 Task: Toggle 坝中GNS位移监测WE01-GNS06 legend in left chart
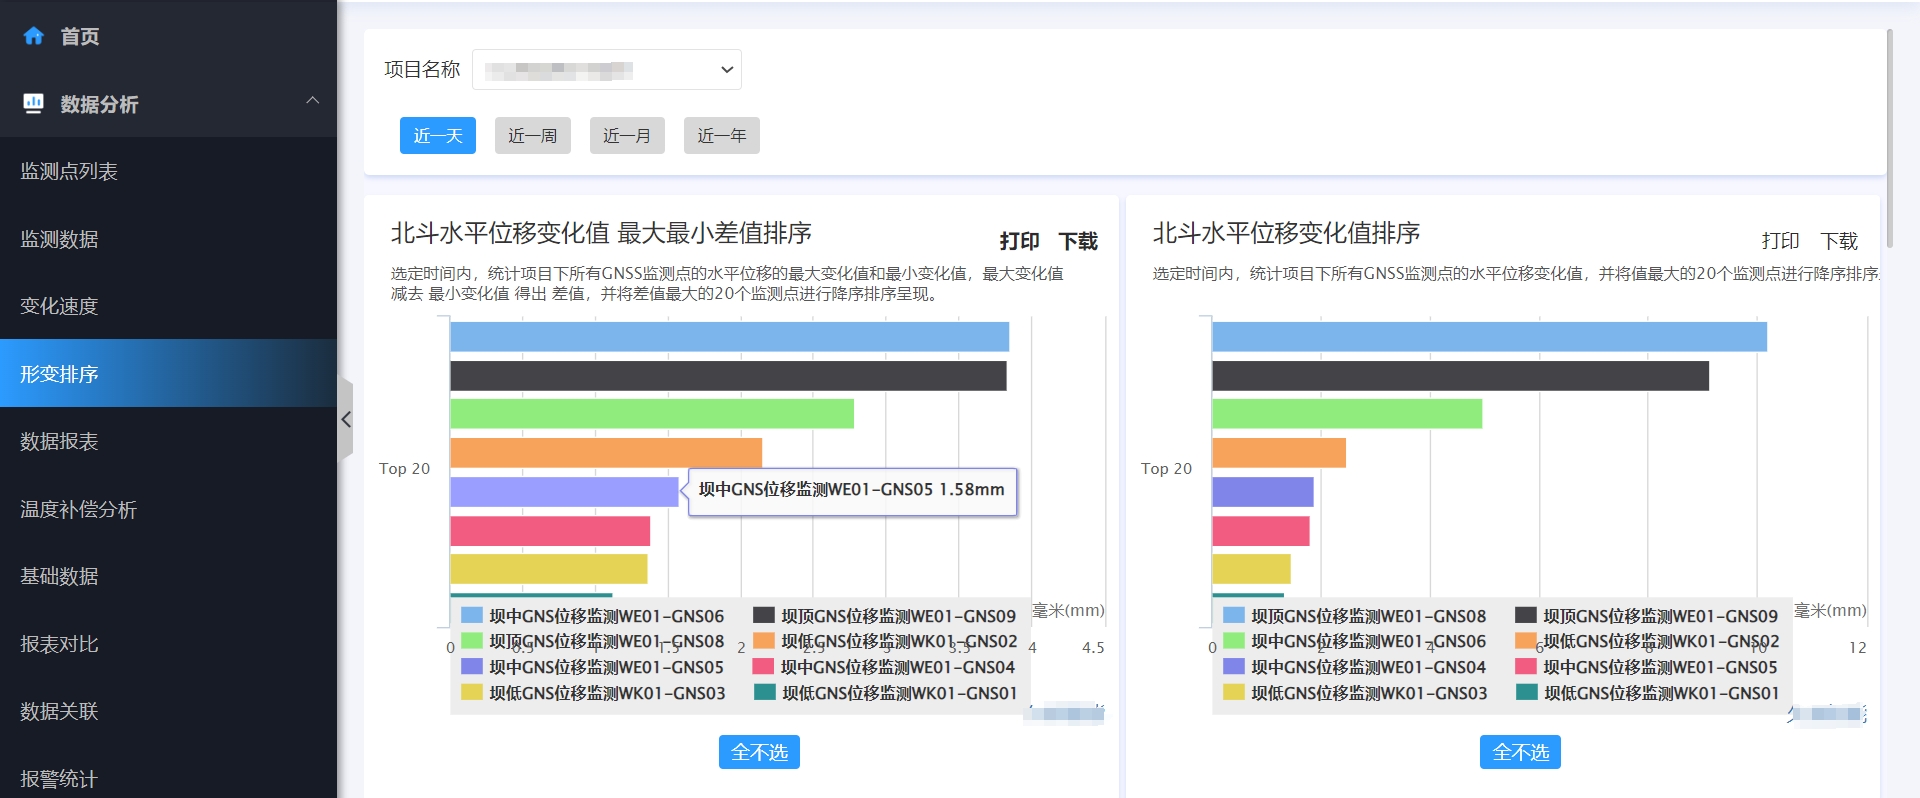(593, 616)
